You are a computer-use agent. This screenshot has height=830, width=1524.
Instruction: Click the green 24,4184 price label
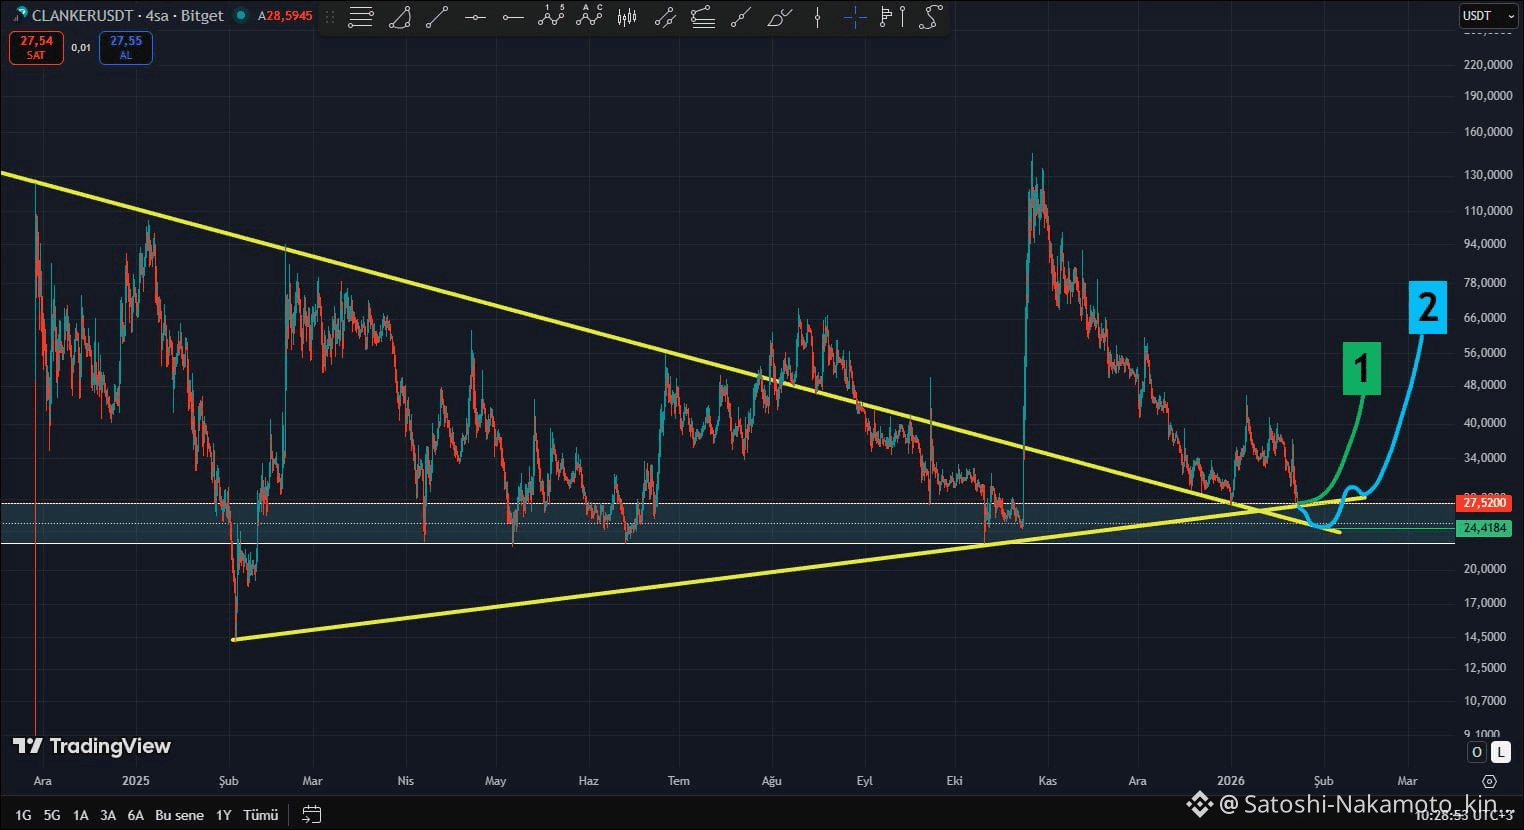1484,528
